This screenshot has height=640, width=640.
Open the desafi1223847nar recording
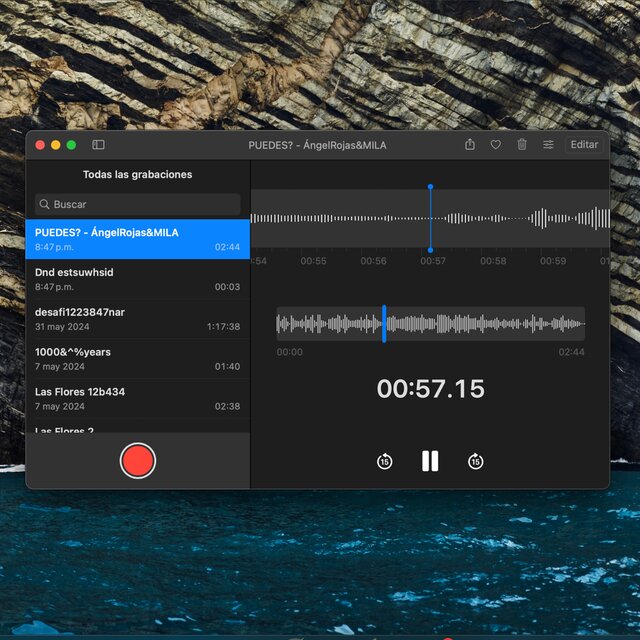click(x=138, y=319)
